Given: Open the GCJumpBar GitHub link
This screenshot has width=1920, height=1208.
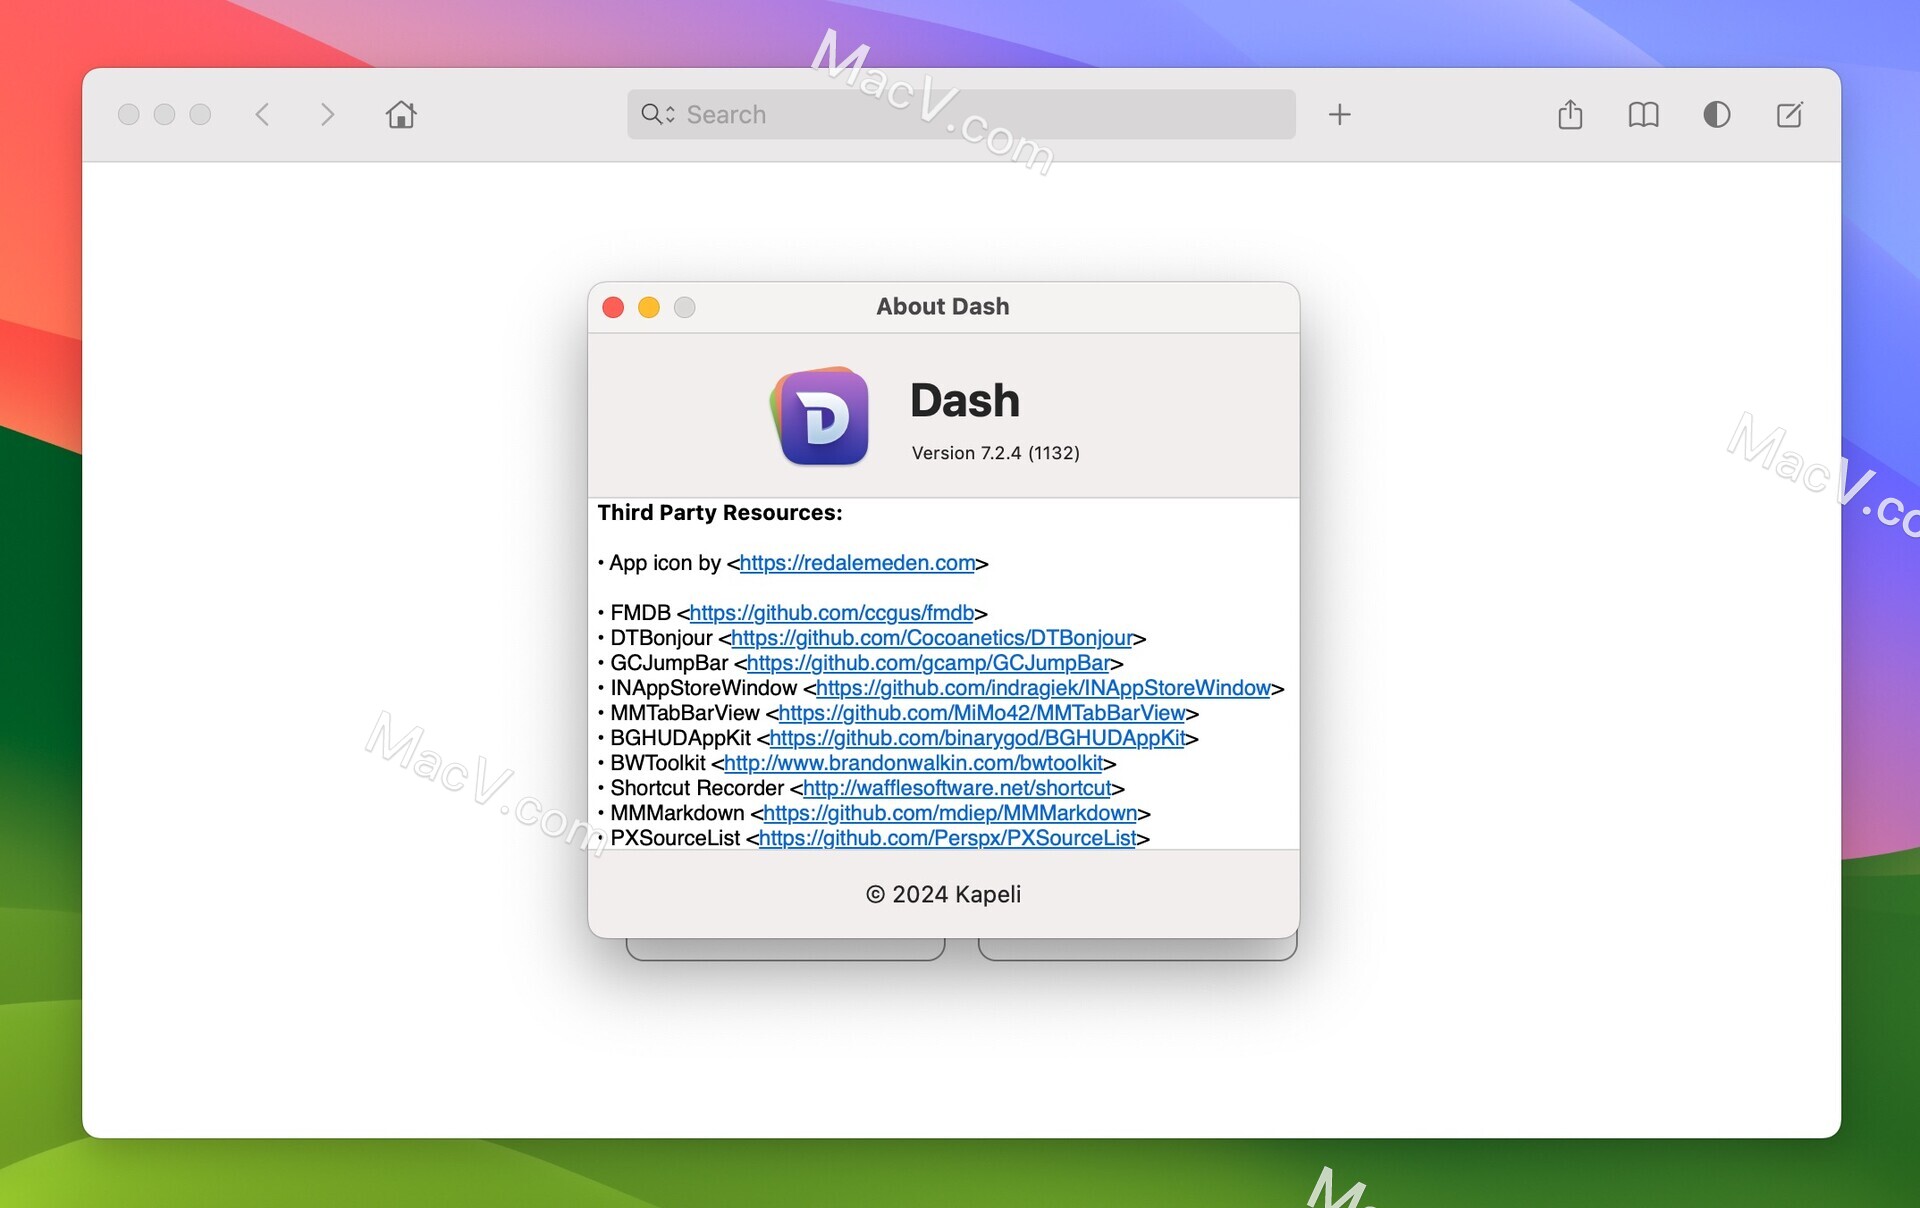Looking at the screenshot, I should pyautogui.click(x=926, y=663).
